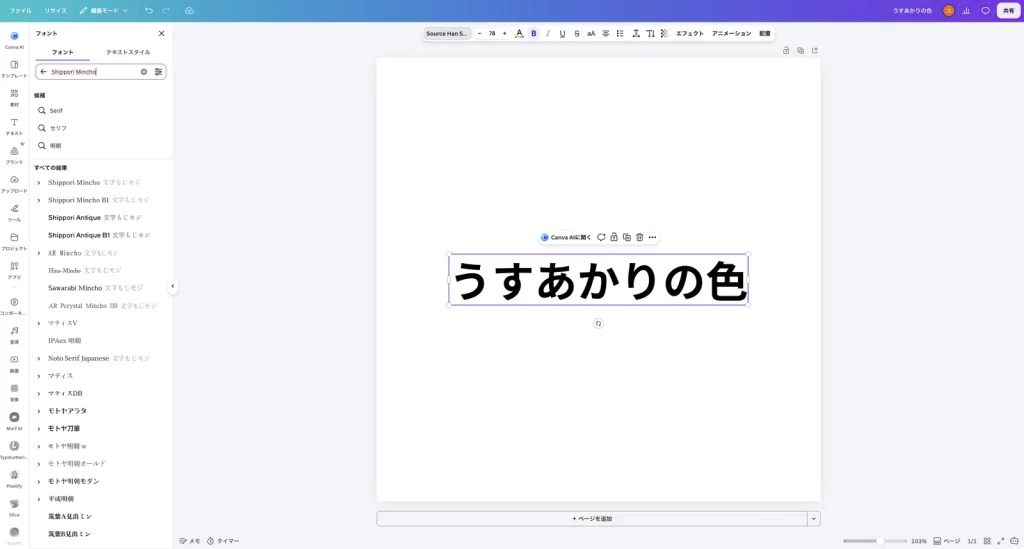
Task: Open line spacing settings in the toolbar
Action: pyautogui.click(x=635, y=33)
